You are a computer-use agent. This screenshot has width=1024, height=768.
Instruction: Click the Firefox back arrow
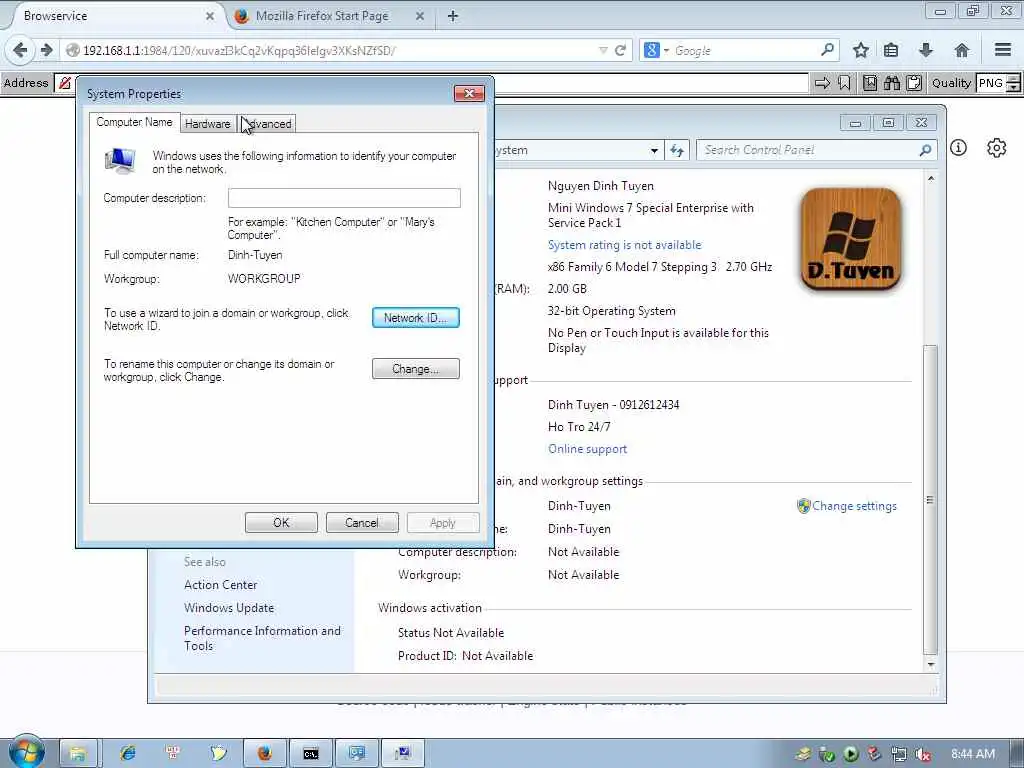20,50
